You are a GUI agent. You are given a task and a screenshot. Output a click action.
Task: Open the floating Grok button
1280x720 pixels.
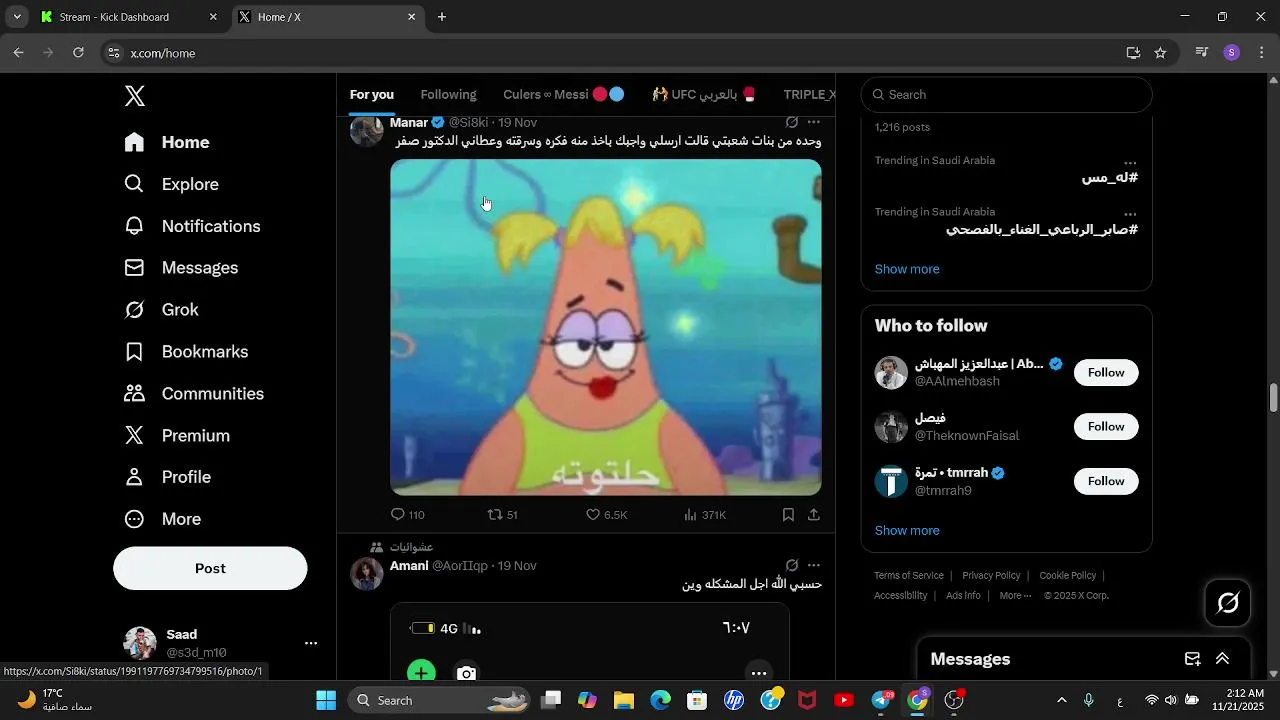point(1228,603)
